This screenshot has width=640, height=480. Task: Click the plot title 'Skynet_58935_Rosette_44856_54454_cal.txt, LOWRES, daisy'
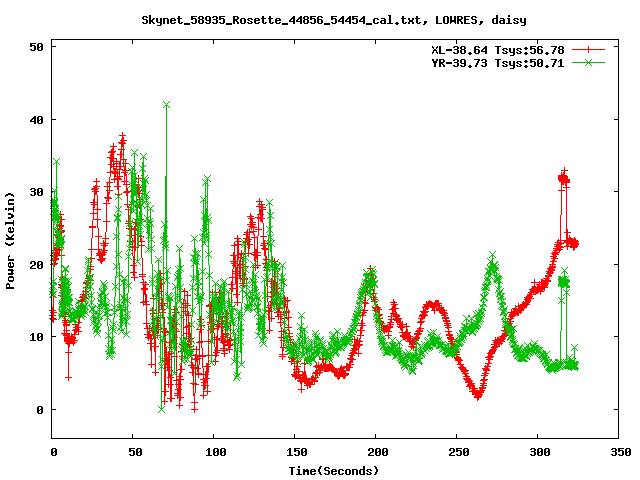pyautogui.click(x=334, y=20)
